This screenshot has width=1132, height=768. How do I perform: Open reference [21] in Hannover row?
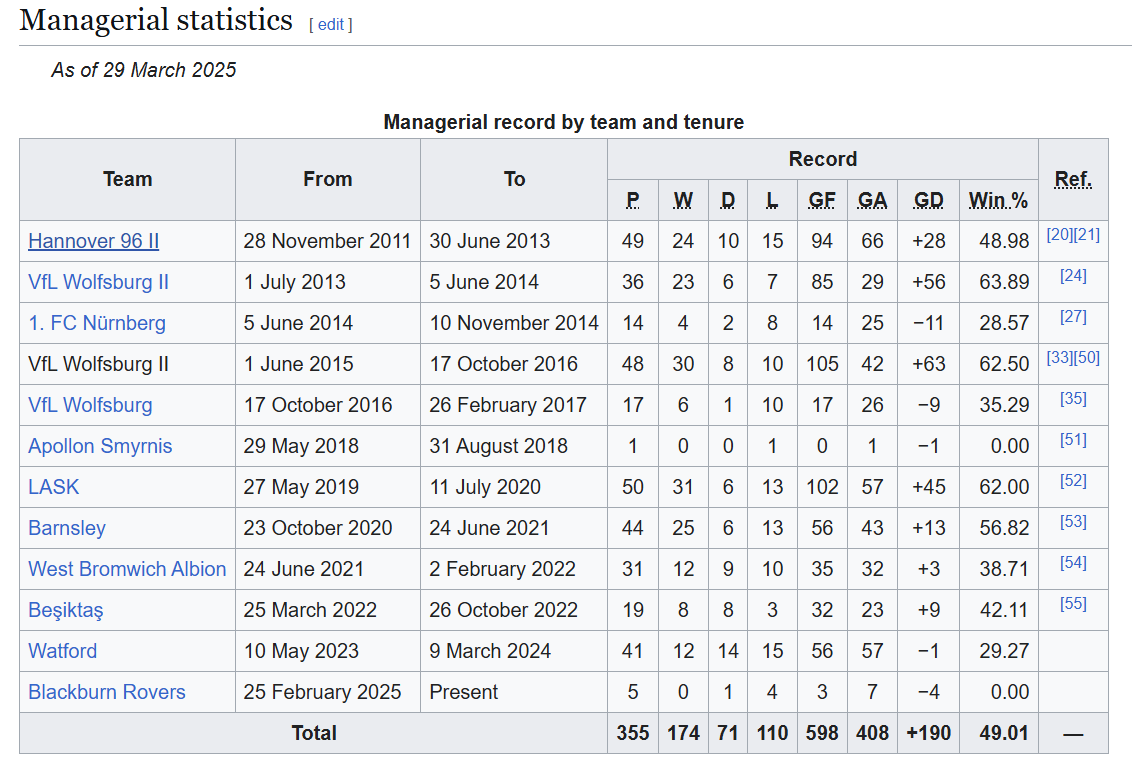pos(1087,235)
